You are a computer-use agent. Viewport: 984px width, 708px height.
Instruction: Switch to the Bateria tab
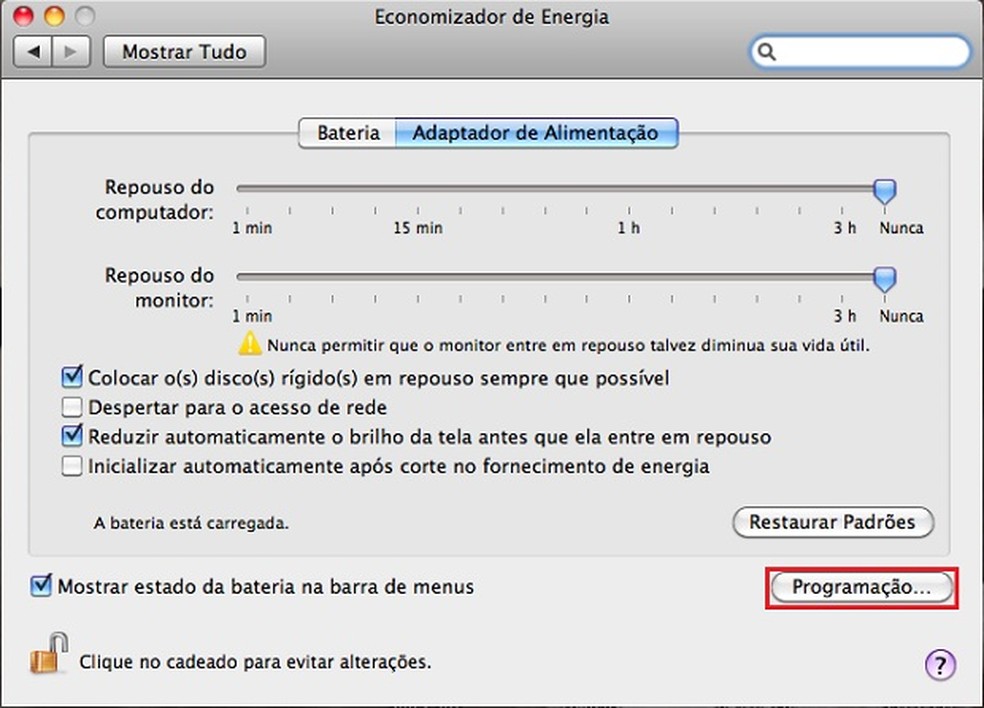(348, 133)
